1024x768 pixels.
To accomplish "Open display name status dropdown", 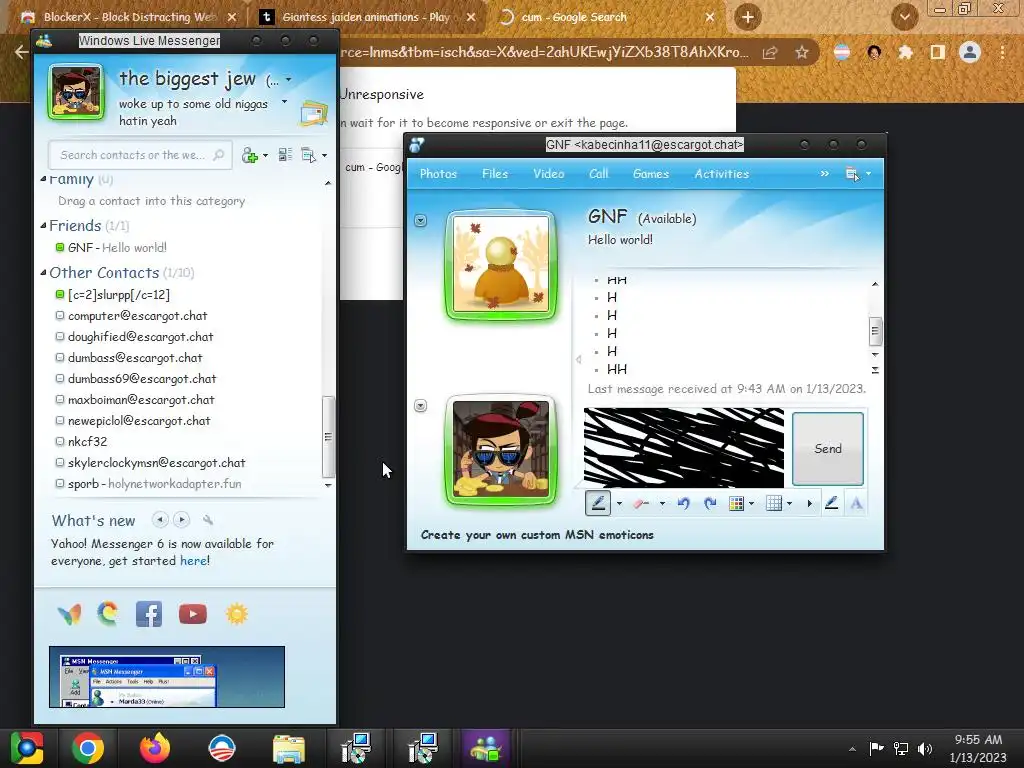I will (x=289, y=80).
